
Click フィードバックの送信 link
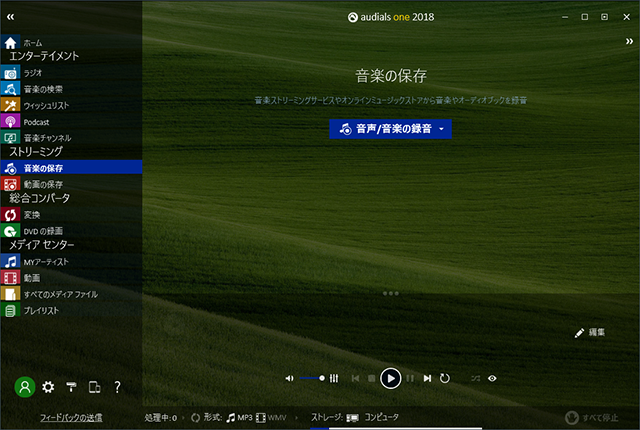pyautogui.click(x=71, y=417)
